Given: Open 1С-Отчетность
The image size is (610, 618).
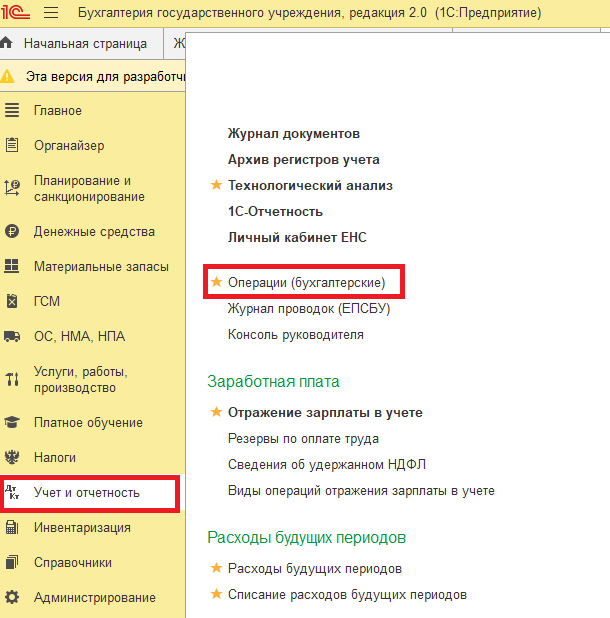Looking at the screenshot, I should point(275,212).
